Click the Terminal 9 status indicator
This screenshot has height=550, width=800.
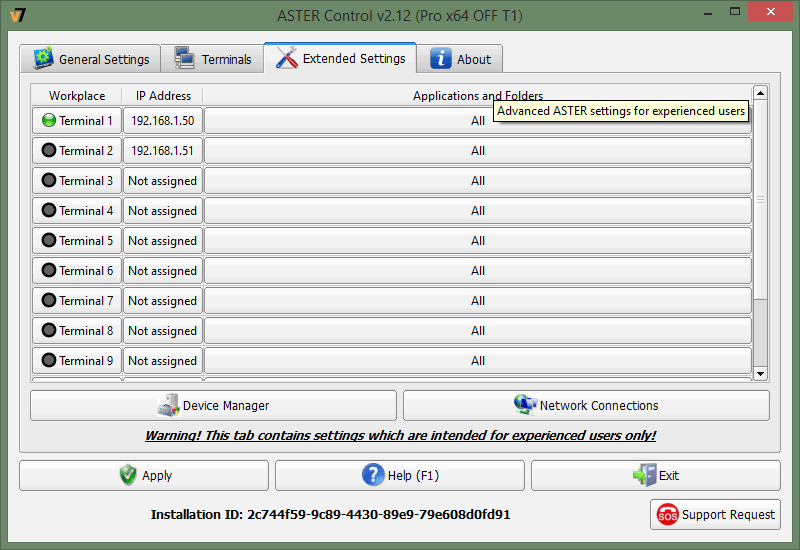48,360
